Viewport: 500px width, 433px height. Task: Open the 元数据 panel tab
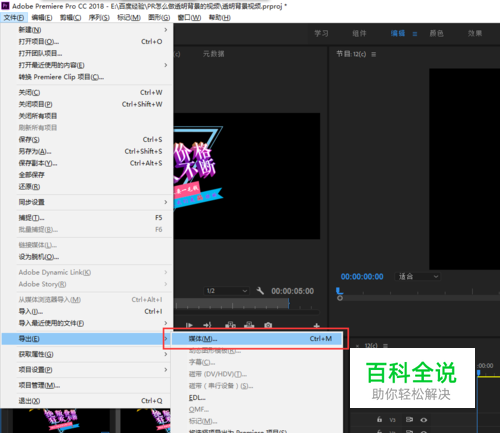[x=214, y=54]
